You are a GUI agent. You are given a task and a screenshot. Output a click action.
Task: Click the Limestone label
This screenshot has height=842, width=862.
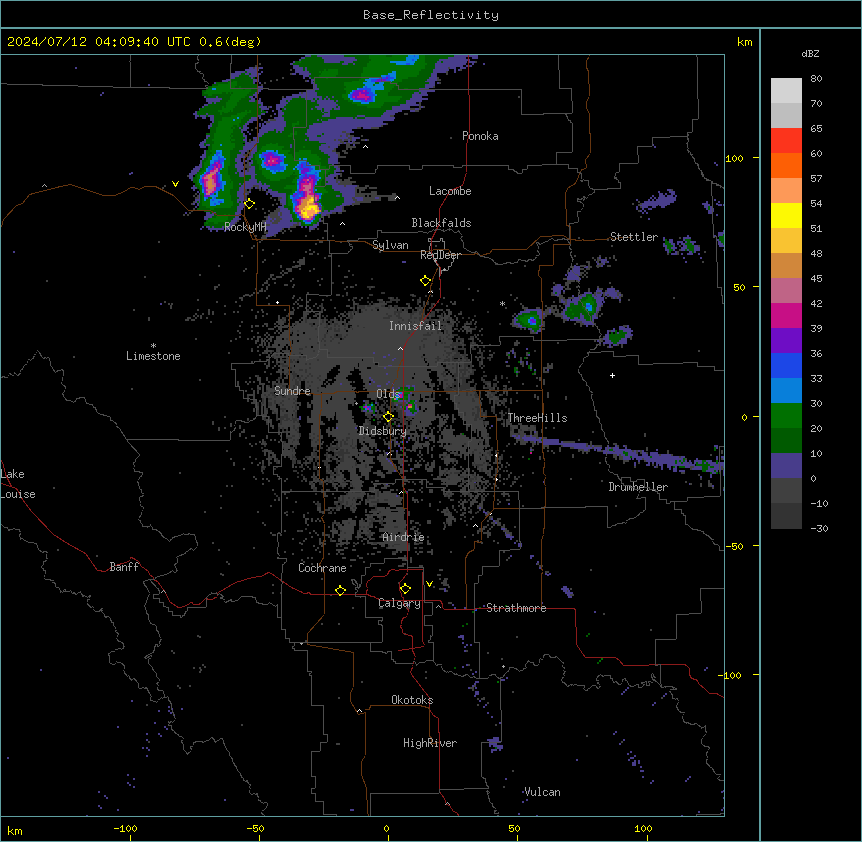pos(153,356)
